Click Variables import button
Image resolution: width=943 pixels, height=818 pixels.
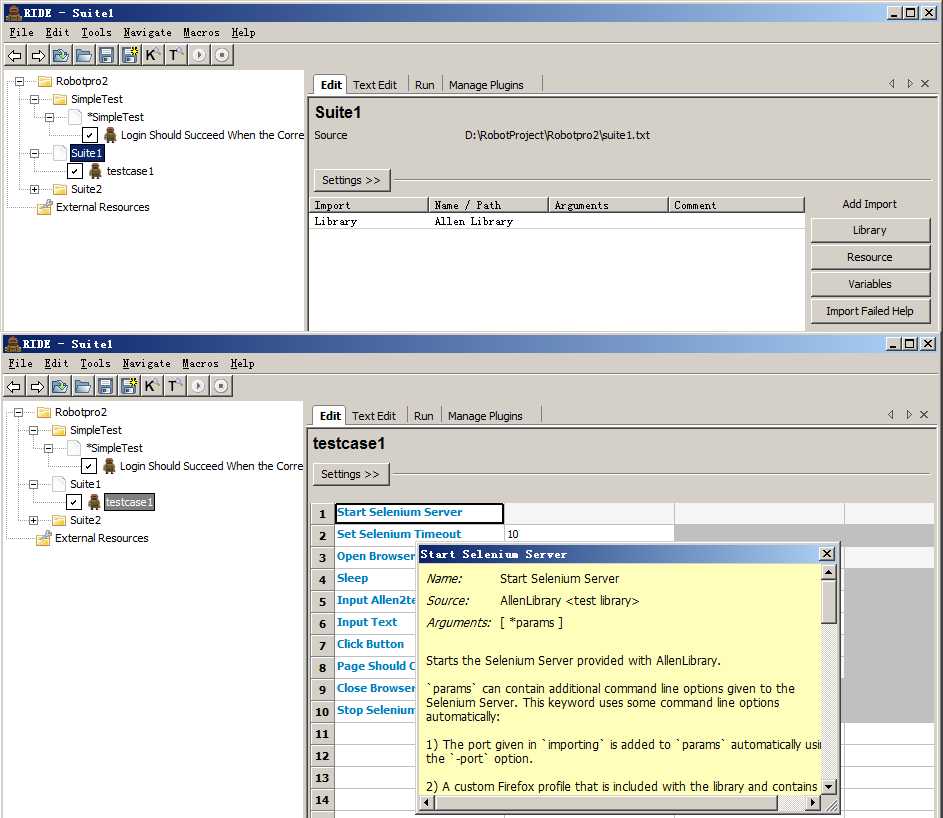click(x=870, y=284)
